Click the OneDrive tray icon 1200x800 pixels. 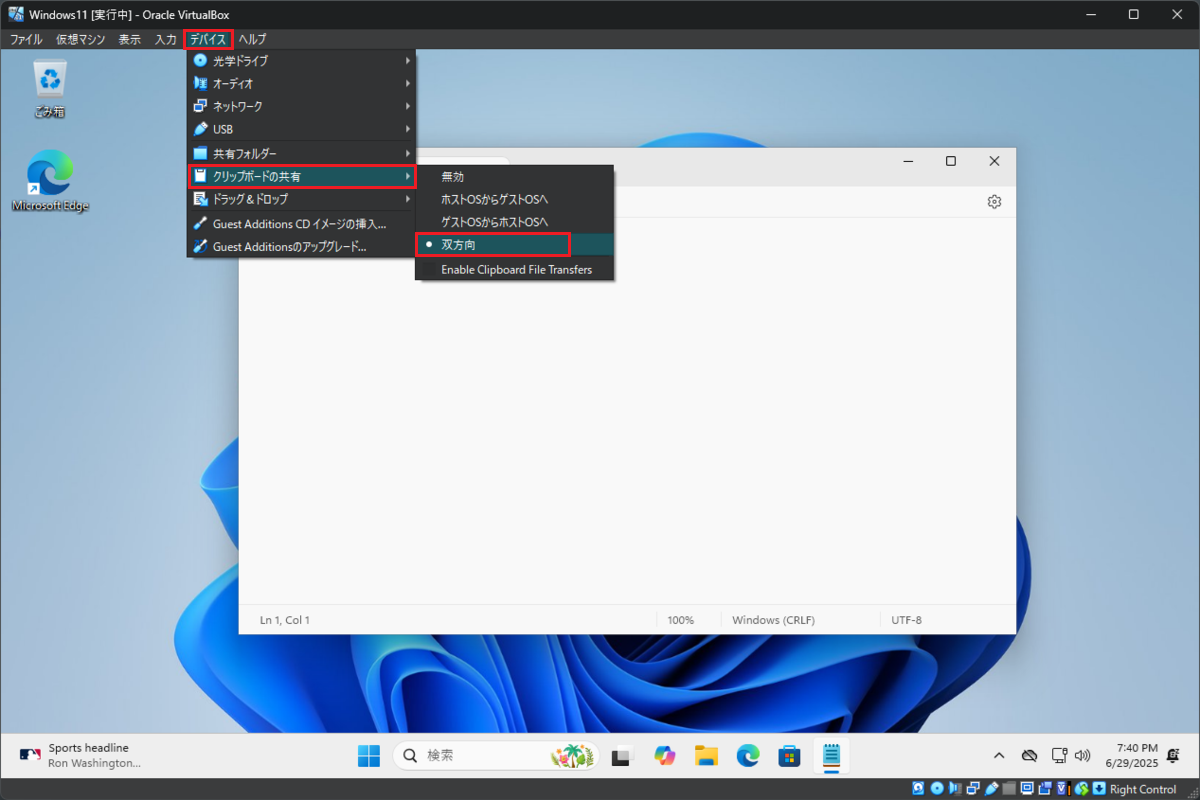(x=1029, y=755)
